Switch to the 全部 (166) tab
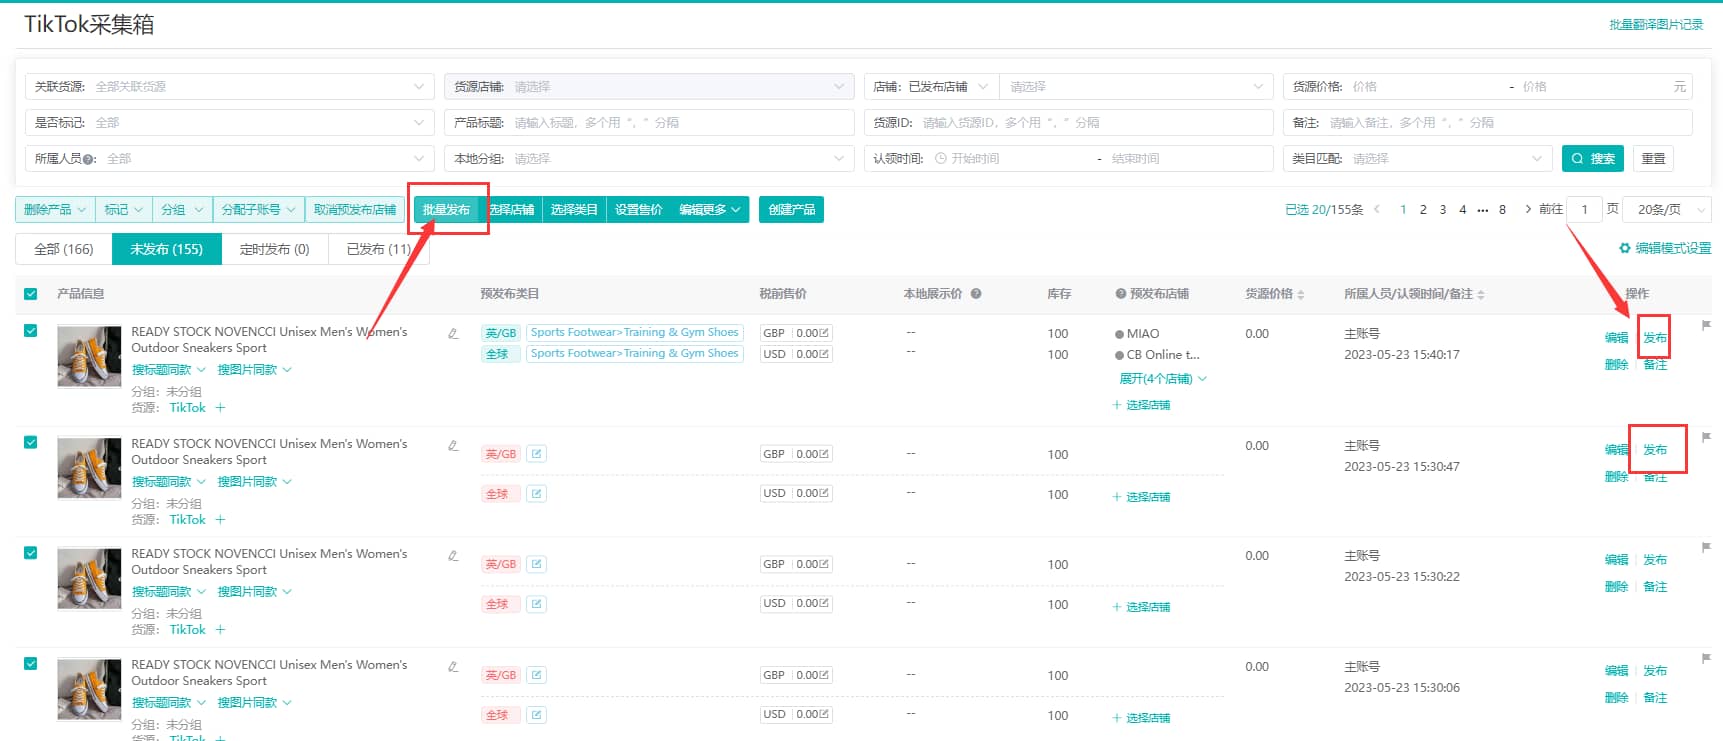The height and width of the screenshot is (741, 1723). (64, 249)
